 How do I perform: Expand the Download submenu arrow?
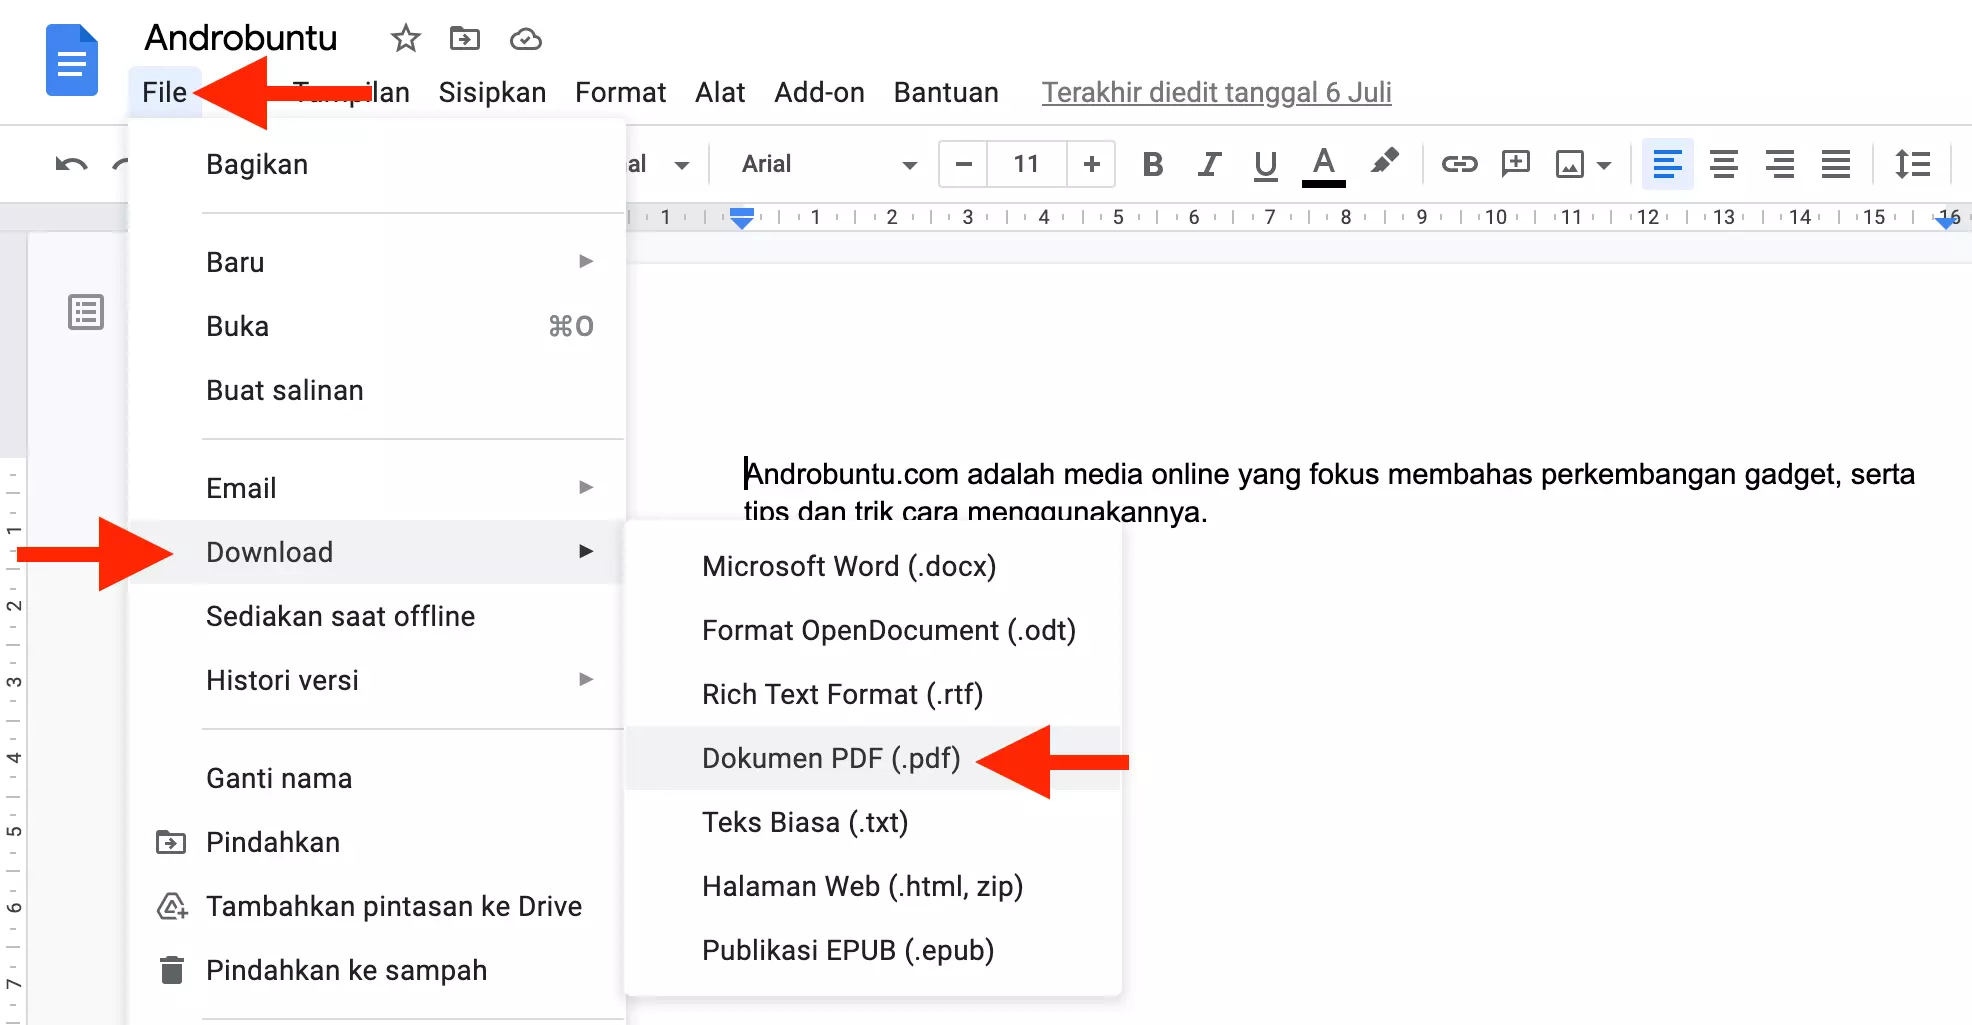pos(586,551)
